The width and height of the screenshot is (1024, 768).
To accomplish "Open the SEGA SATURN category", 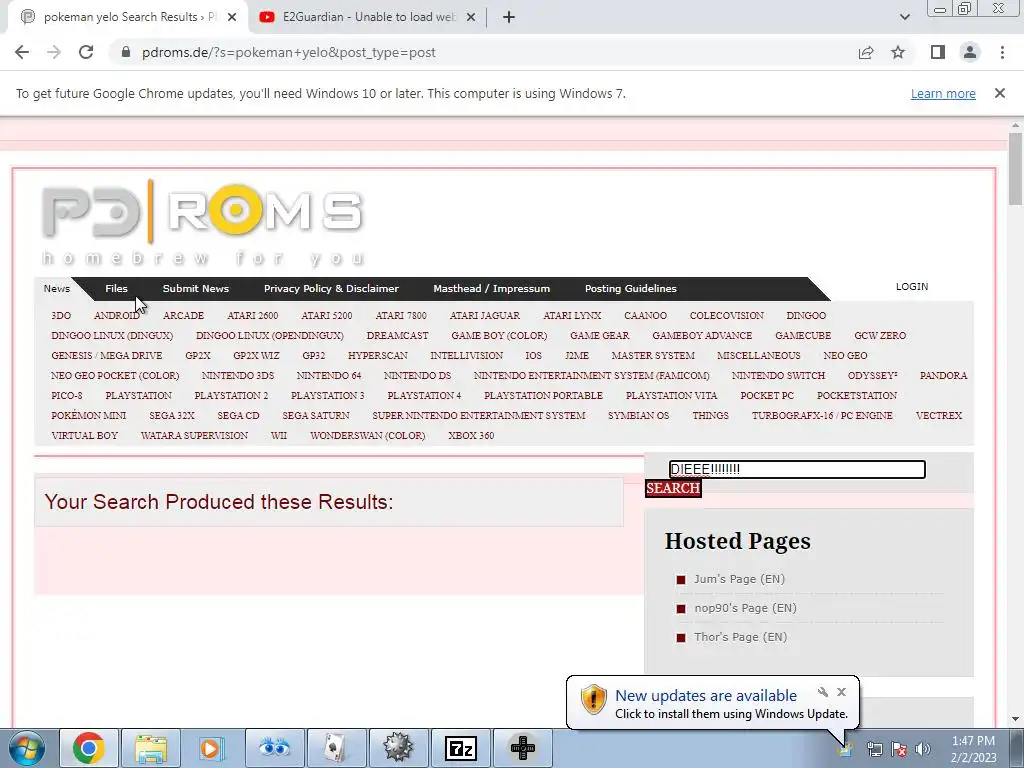I will pyautogui.click(x=315, y=415).
